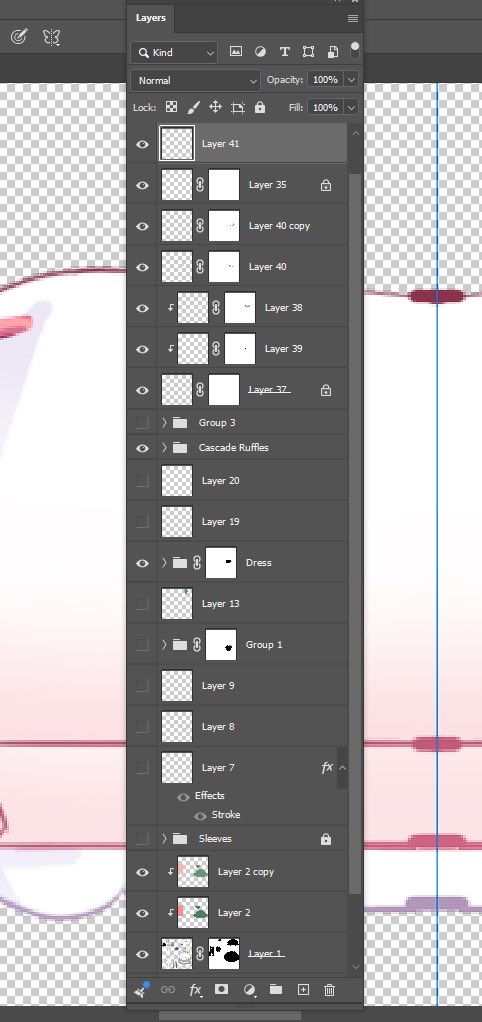Toggle visibility of Layer 40 copy
The width and height of the screenshot is (482, 1022).
[142, 226]
